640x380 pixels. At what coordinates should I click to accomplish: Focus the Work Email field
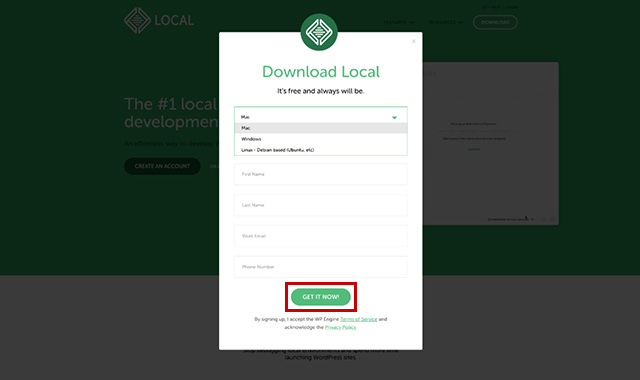(320, 236)
